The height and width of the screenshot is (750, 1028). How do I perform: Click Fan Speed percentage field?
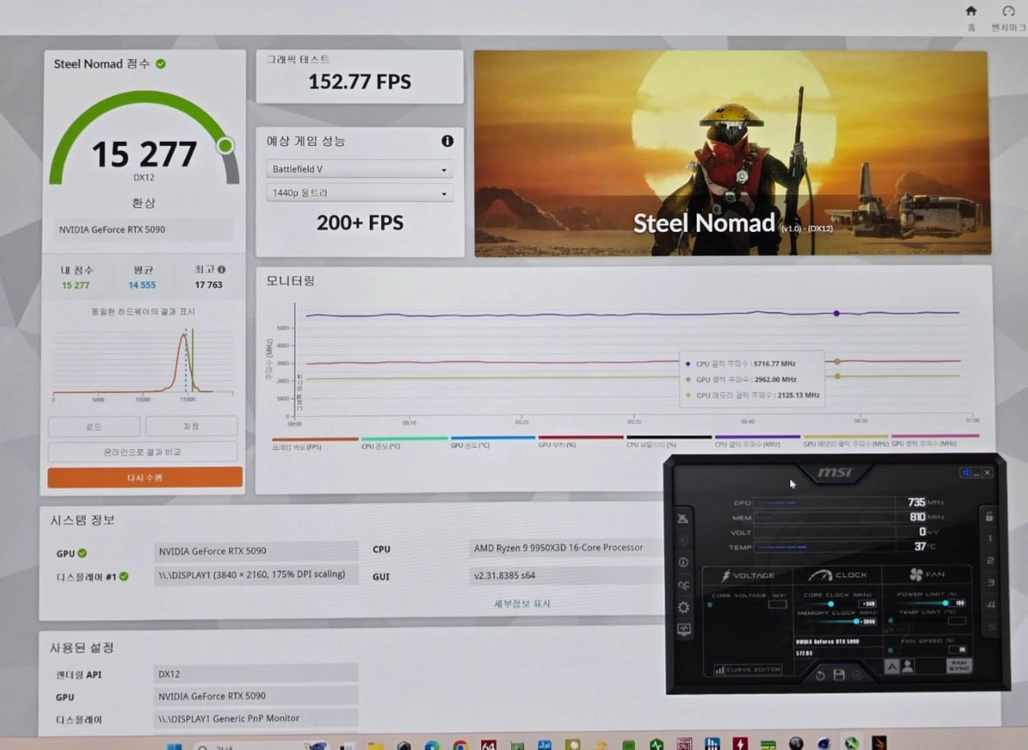(959, 649)
